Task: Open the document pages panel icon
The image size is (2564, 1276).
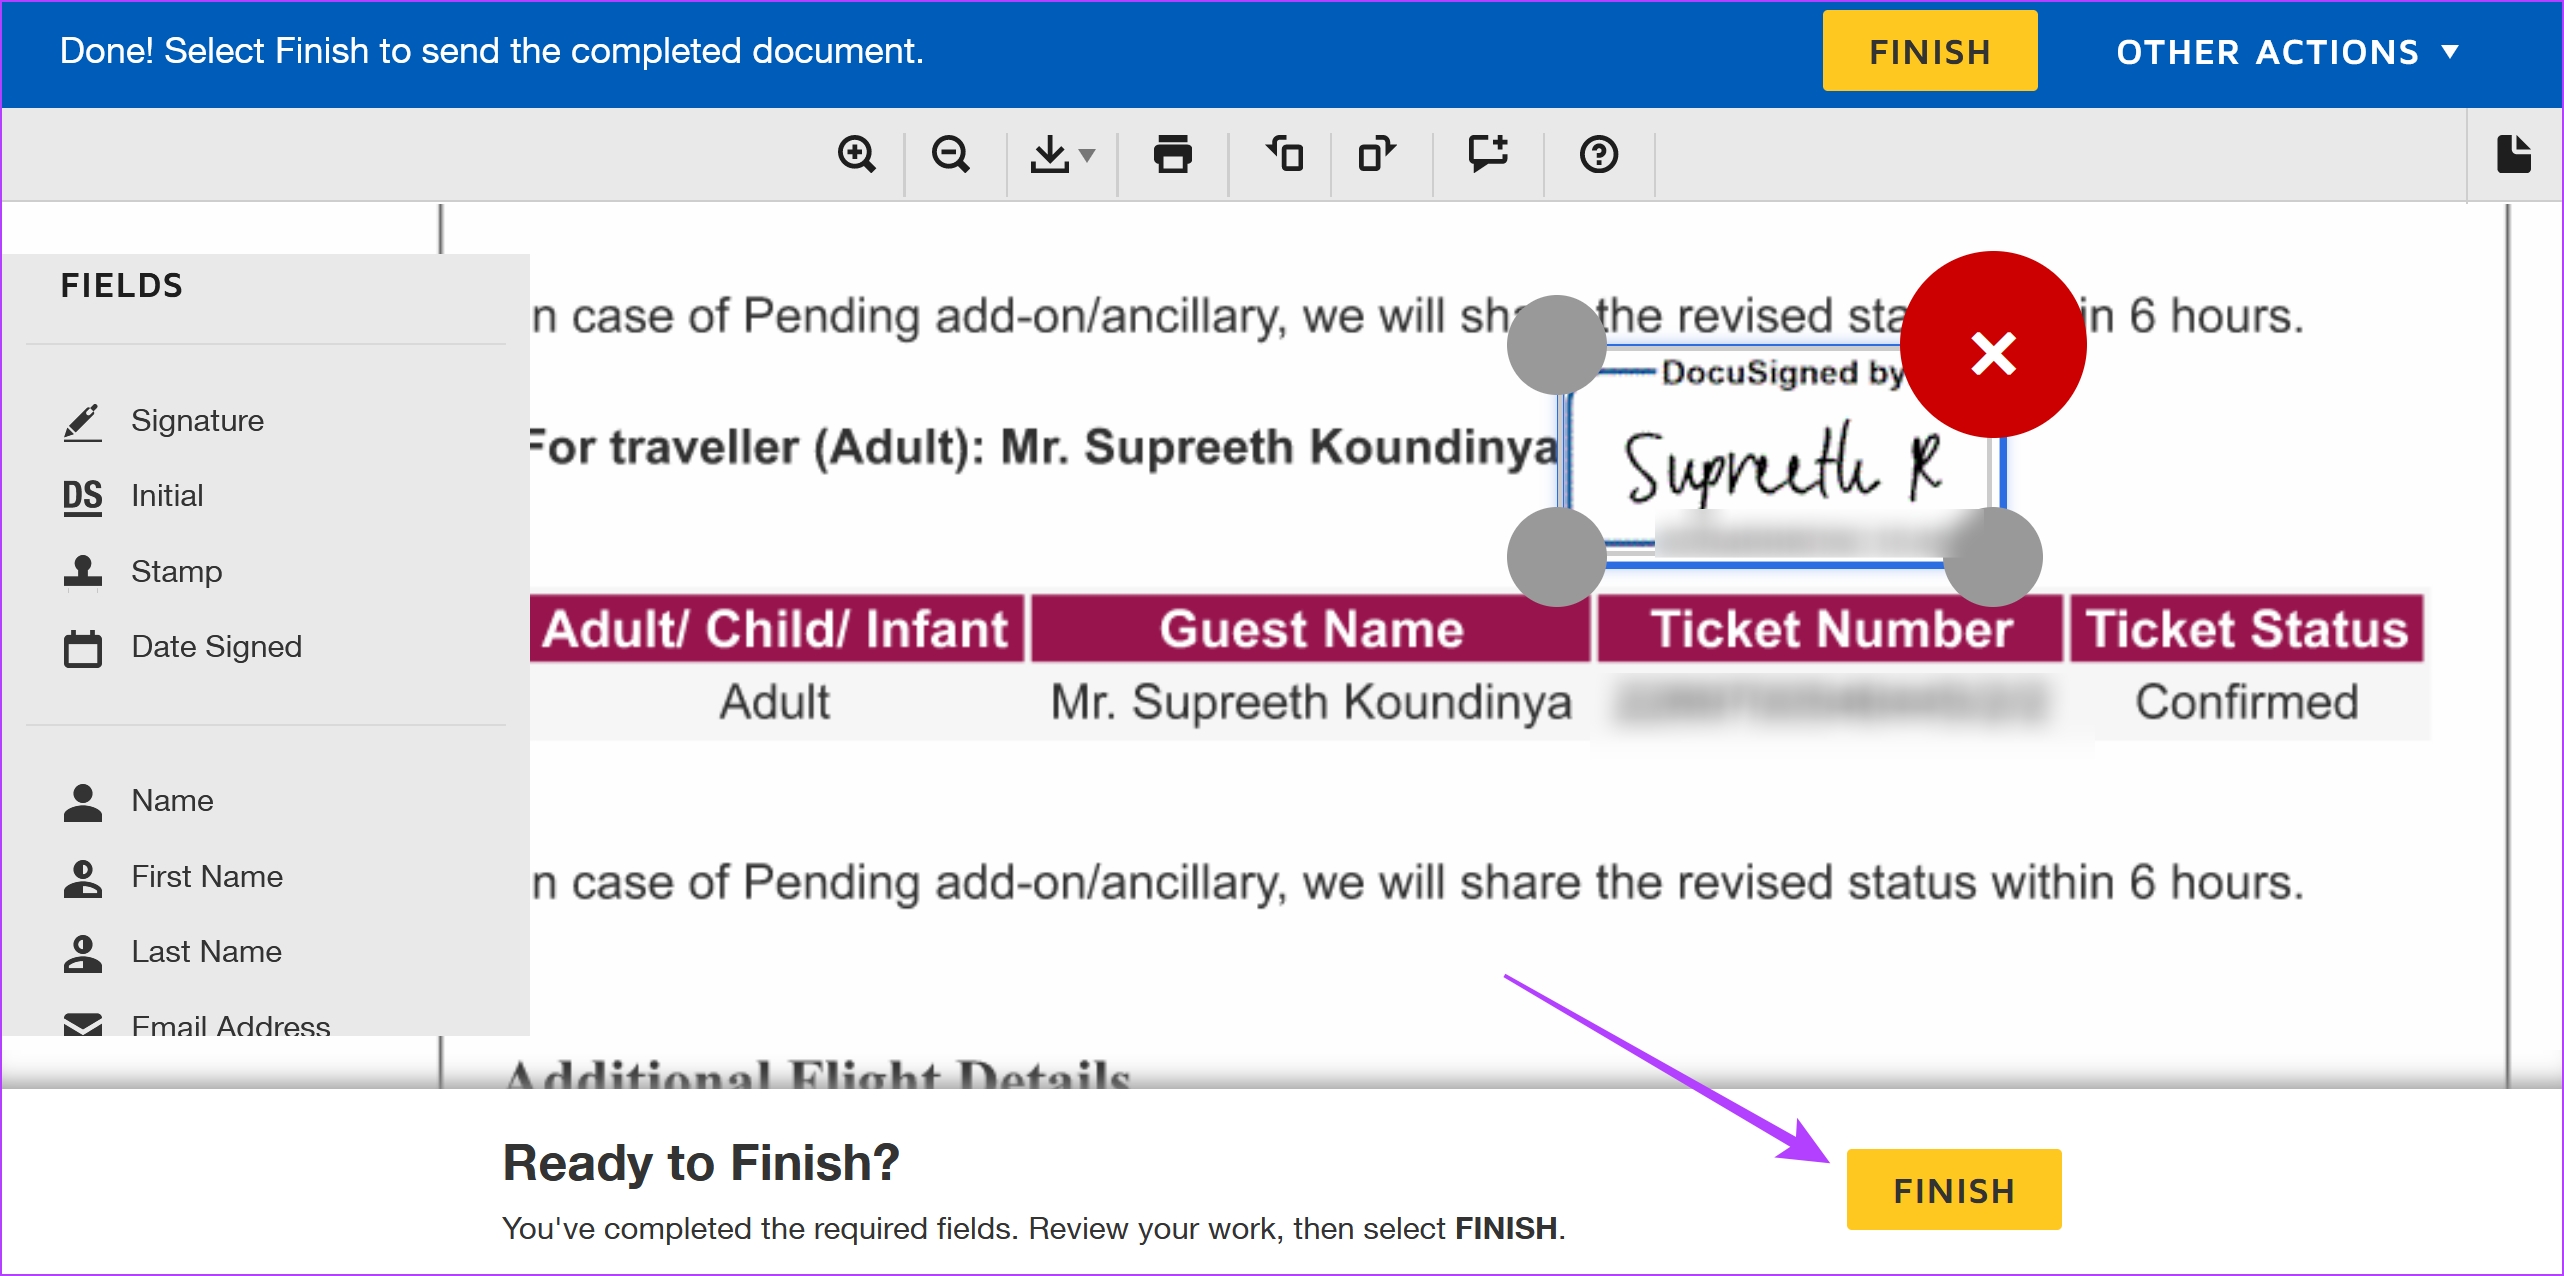Action: pos(2514,155)
